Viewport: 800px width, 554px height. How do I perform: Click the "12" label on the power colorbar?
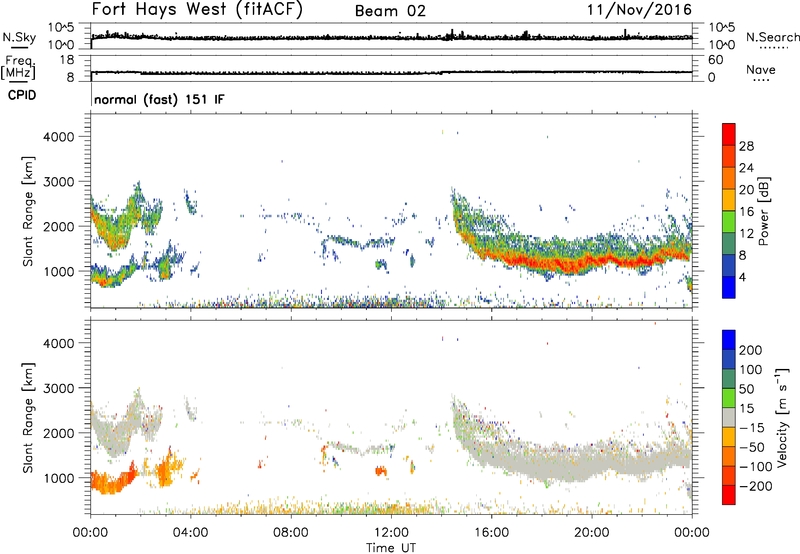[746, 234]
